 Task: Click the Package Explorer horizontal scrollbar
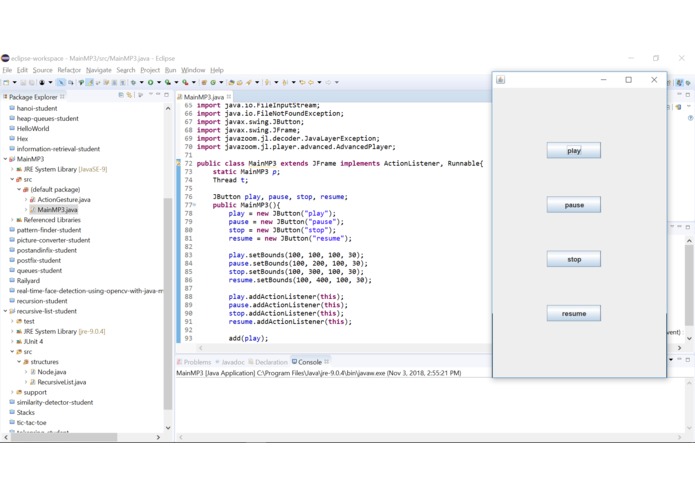click(x=64, y=437)
